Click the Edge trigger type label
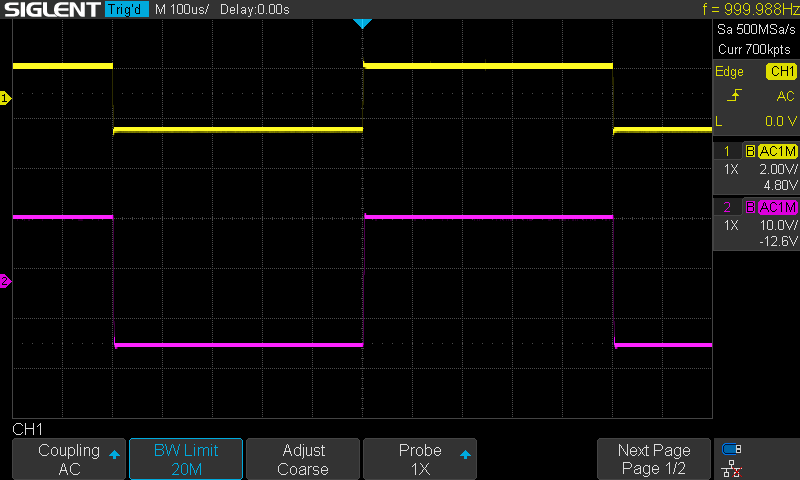Screen dimensions: 800x480 (729, 71)
